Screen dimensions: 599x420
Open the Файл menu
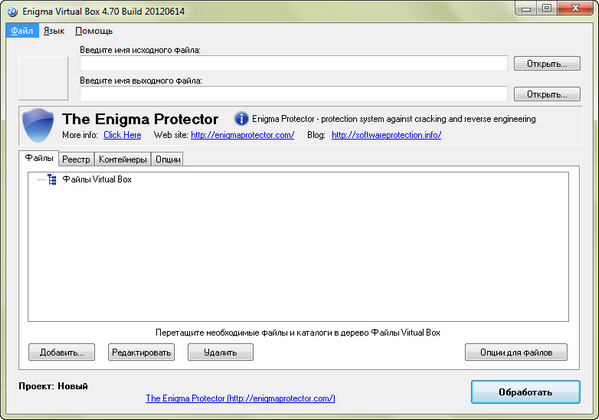click(22, 31)
